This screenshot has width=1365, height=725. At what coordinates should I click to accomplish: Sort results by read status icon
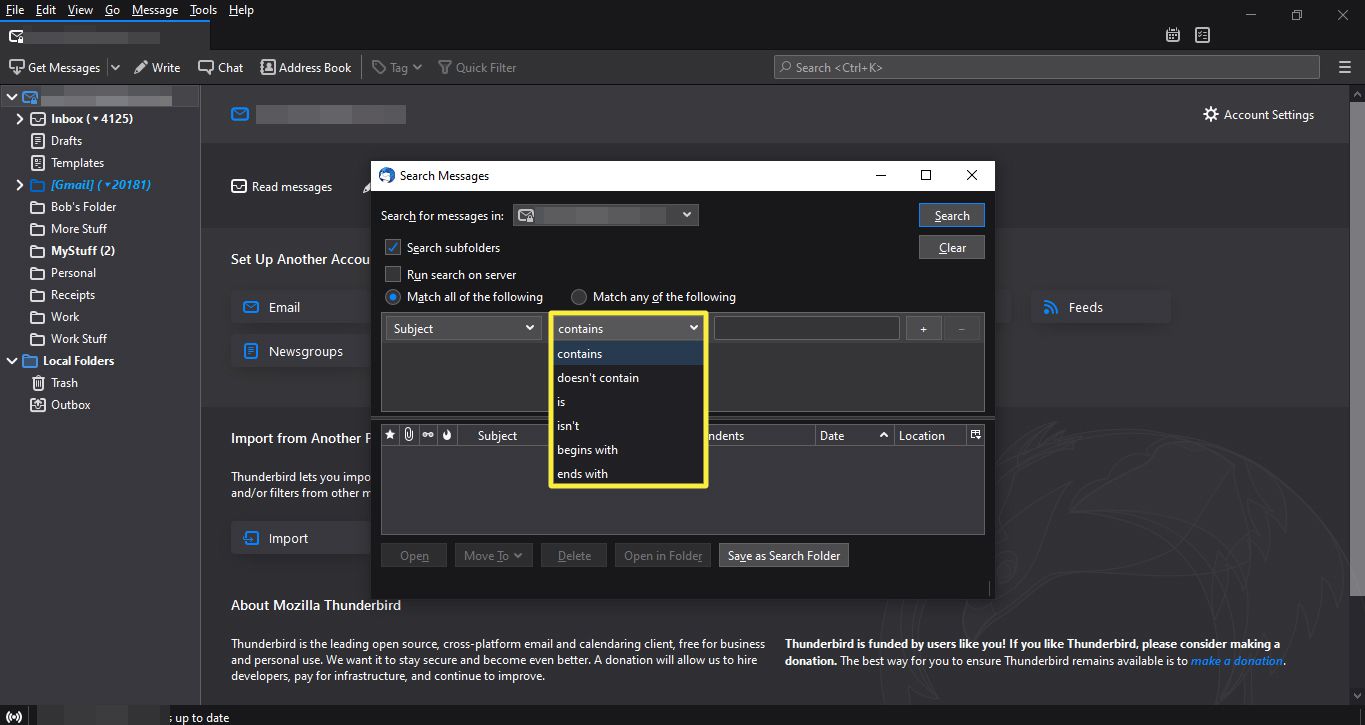pyautogui.click(x=428, y=435)
